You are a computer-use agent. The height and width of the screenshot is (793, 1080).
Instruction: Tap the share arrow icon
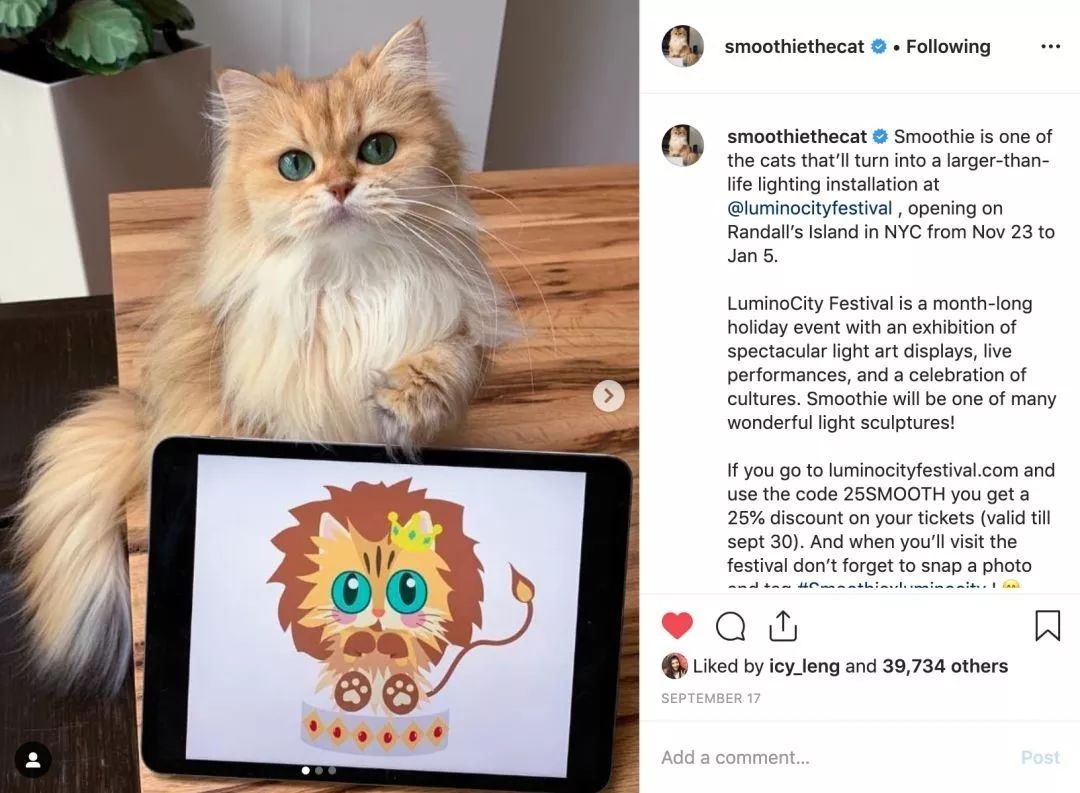click(782, 626)
